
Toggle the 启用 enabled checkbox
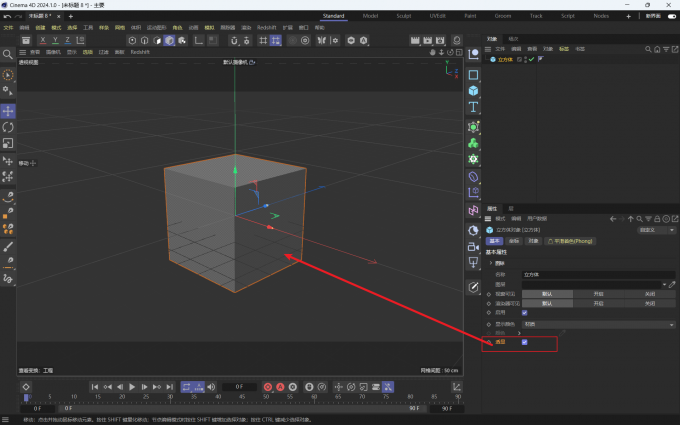524,313
